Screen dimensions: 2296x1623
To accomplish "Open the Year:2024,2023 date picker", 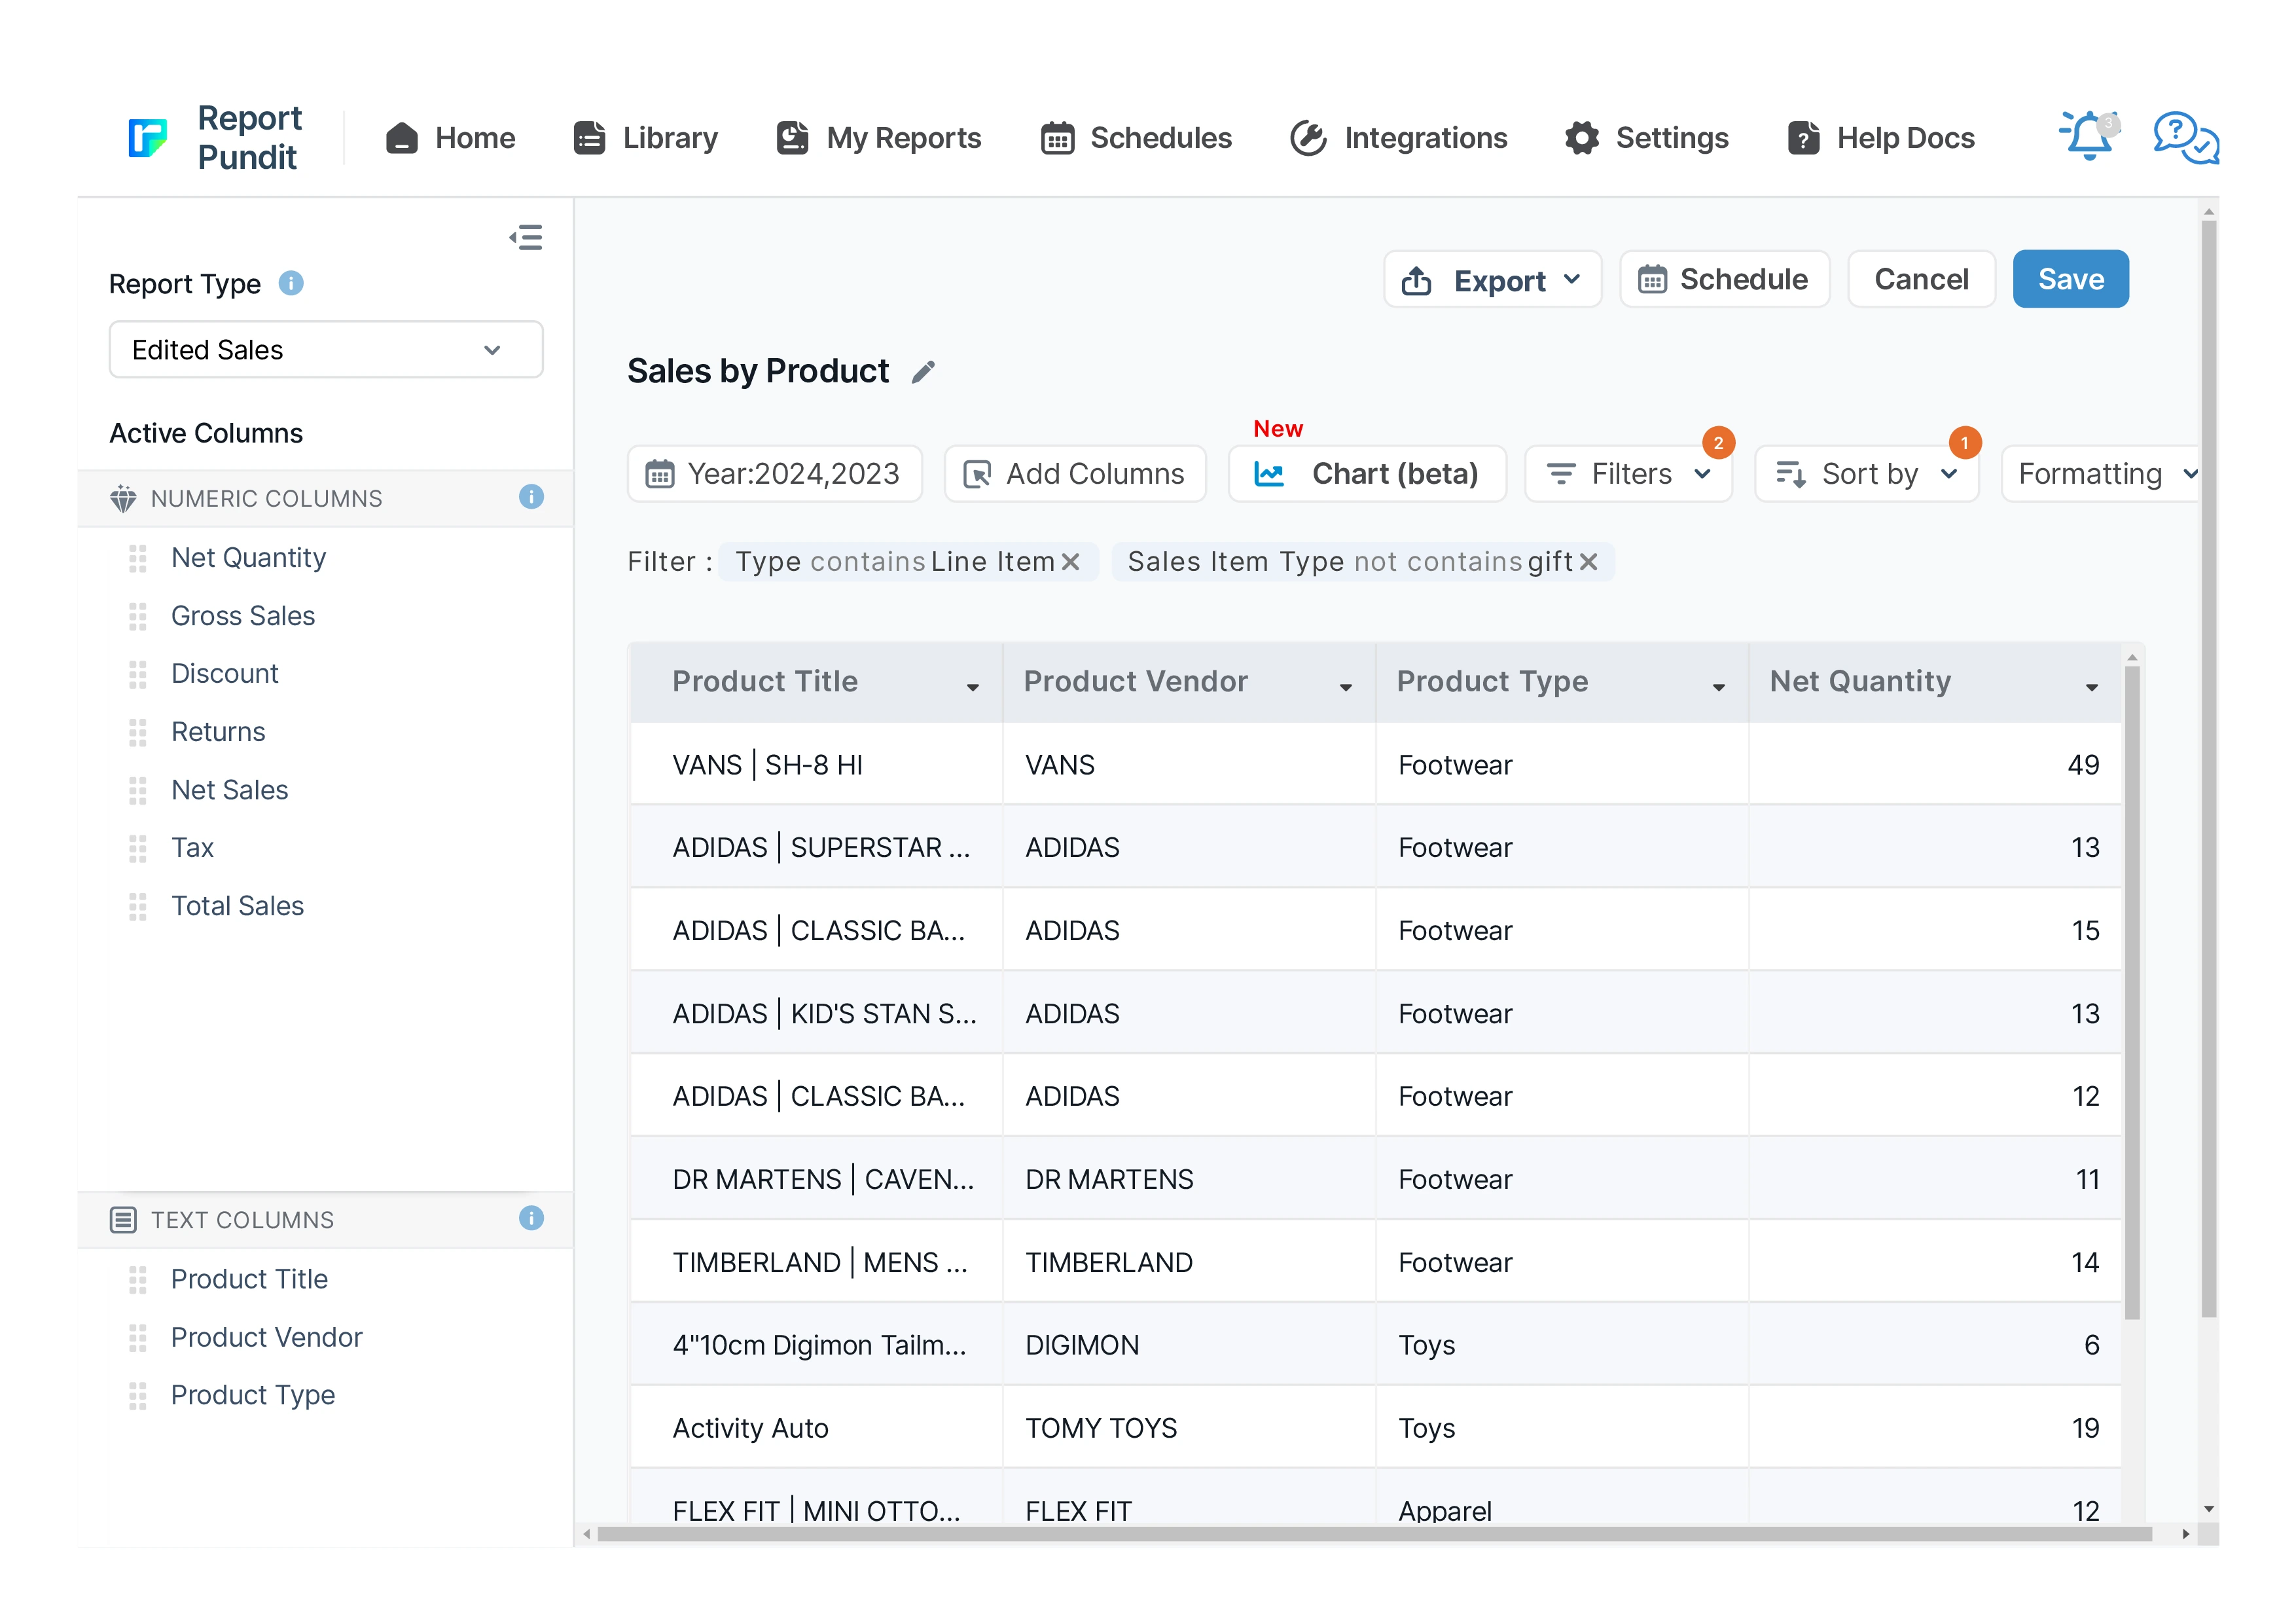I will pyautogui.click(x=774, y=474).
